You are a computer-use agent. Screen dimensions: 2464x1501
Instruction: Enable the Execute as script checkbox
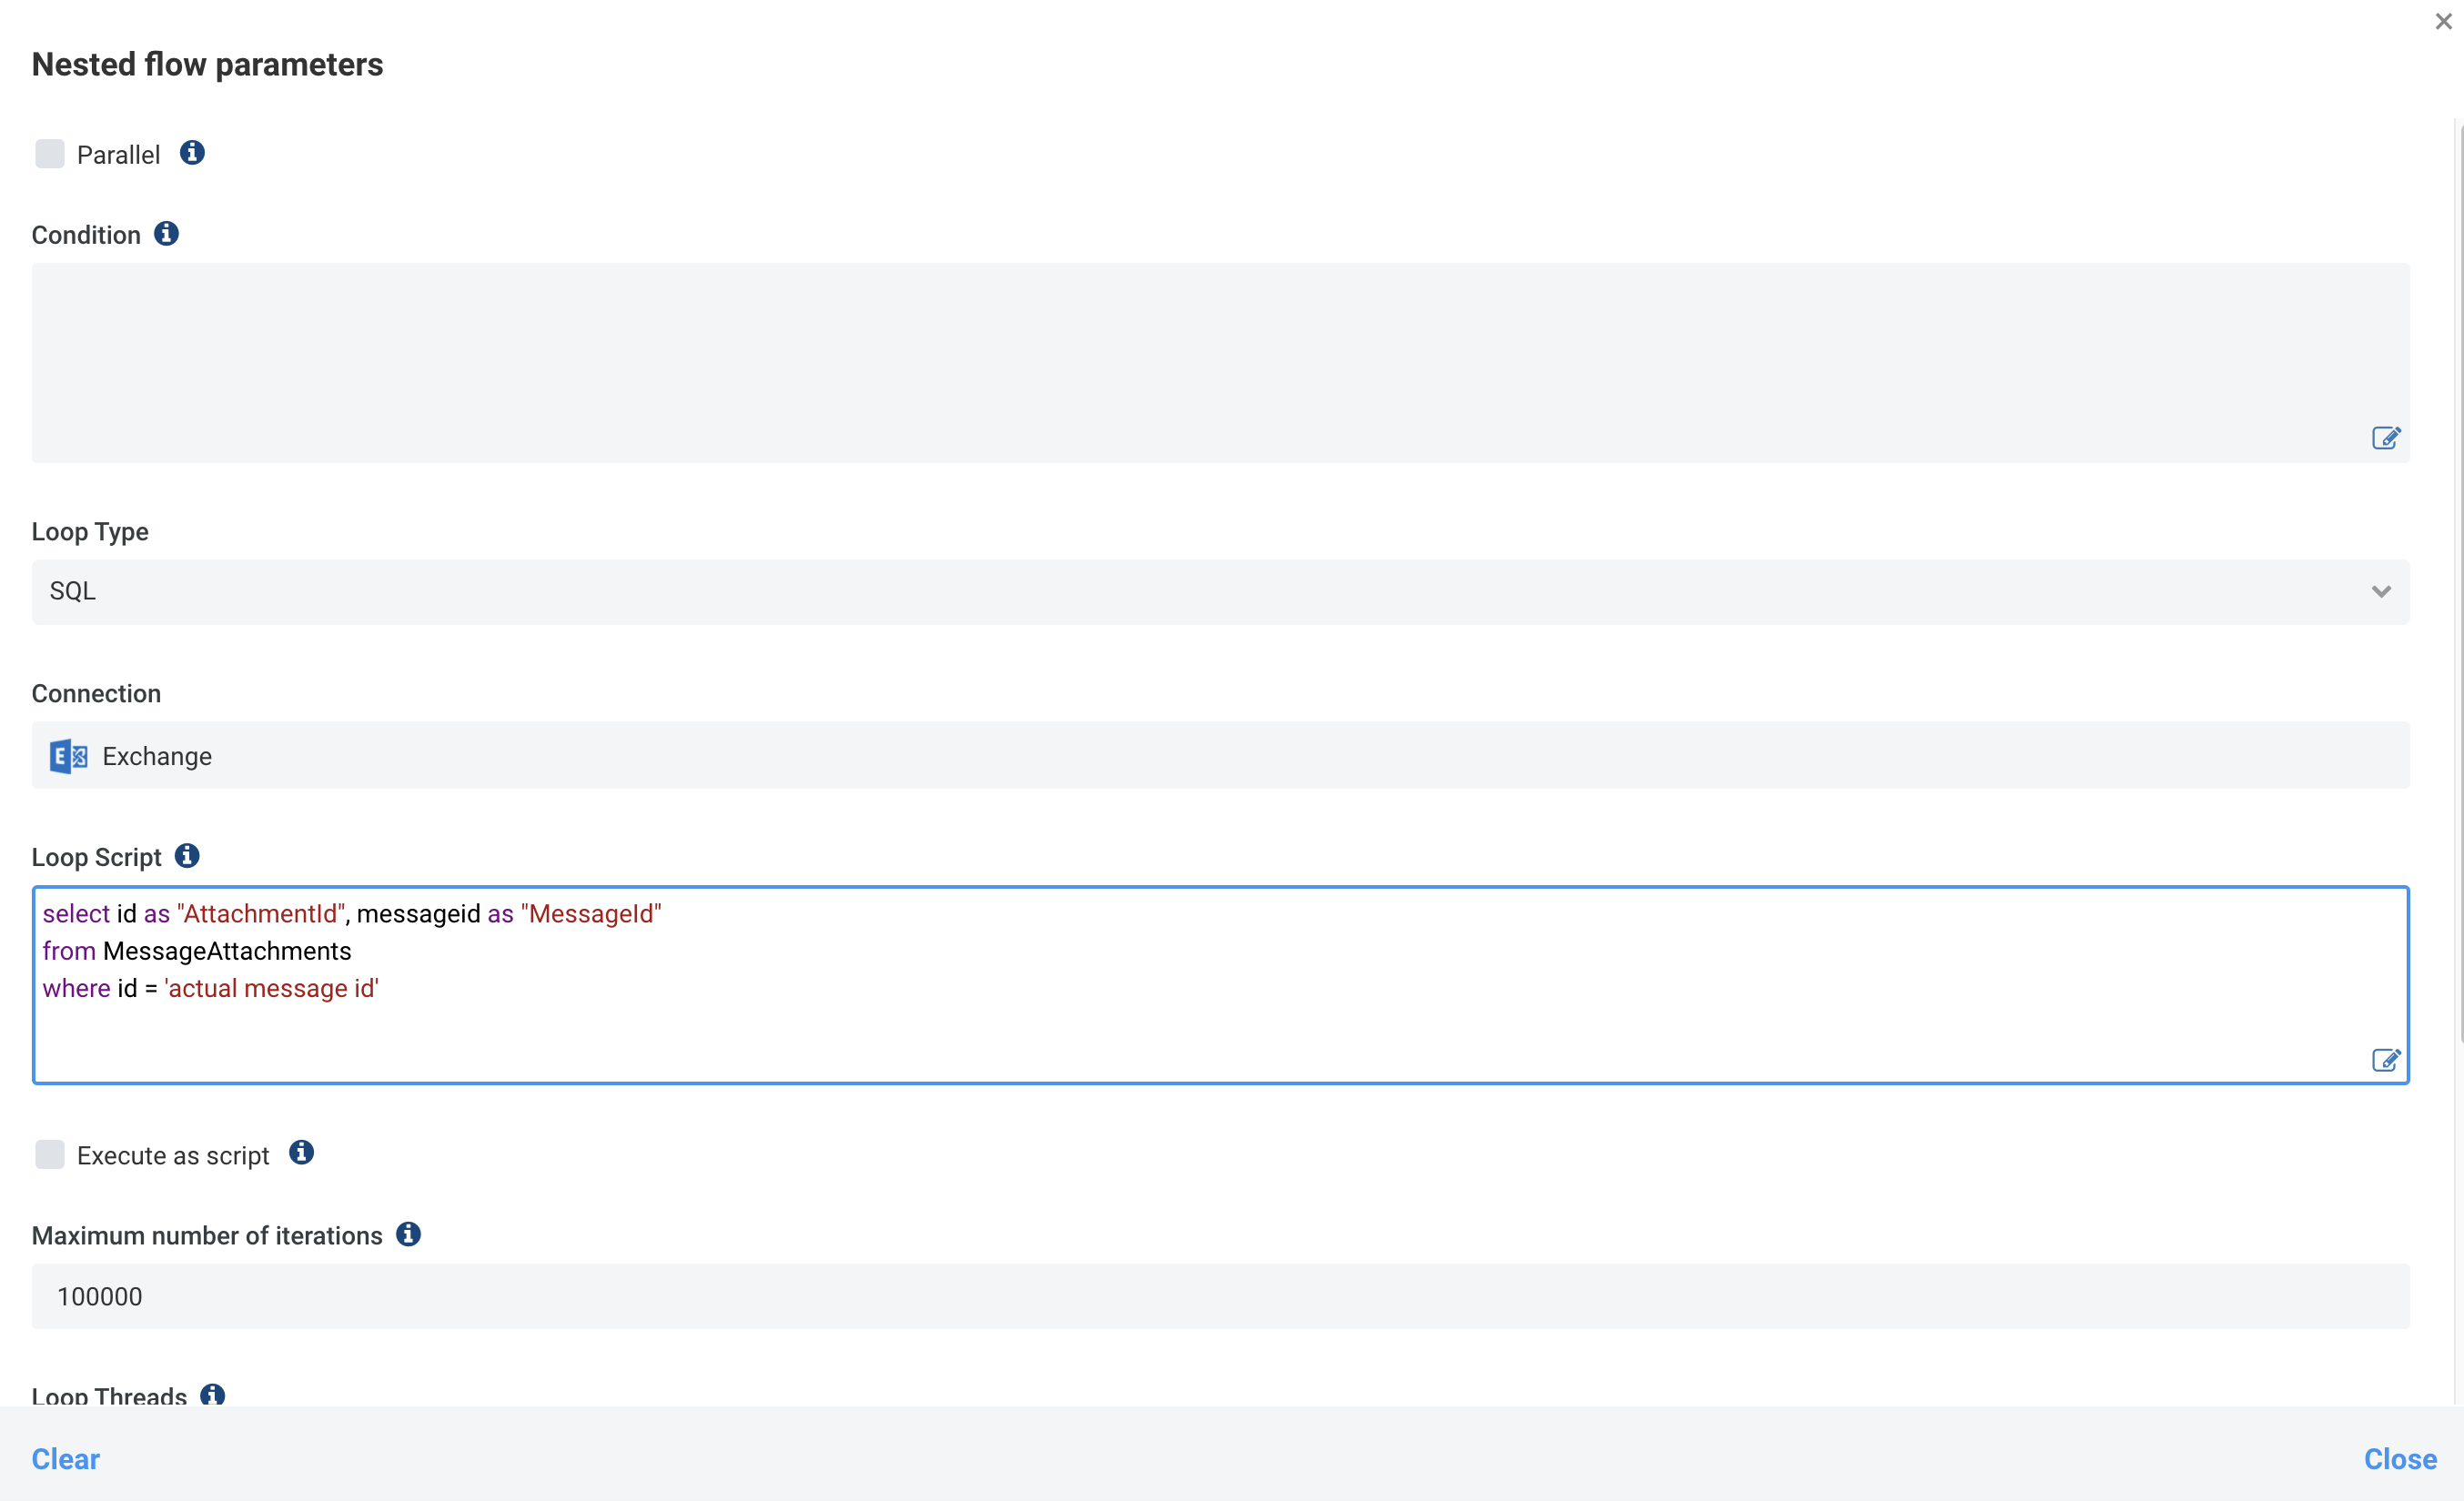coord(50,1154)
